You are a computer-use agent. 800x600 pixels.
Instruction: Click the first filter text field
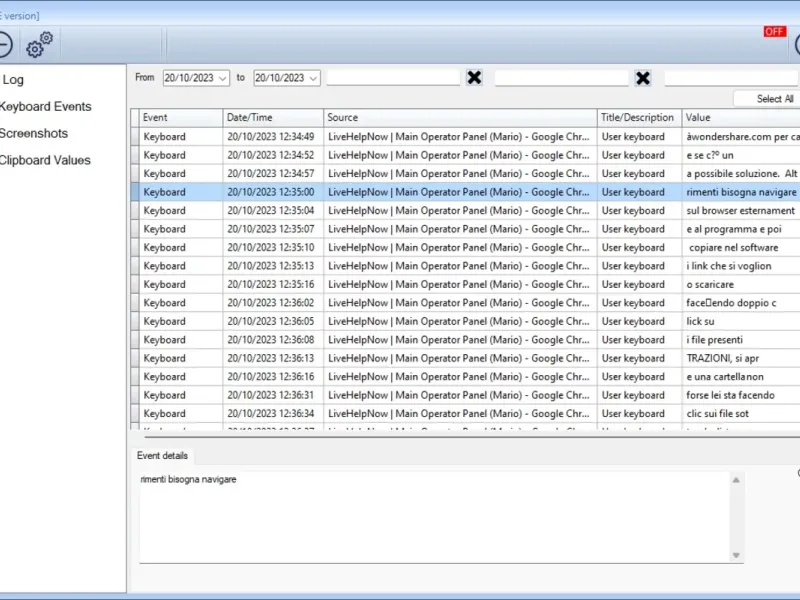(x=393, y=78)
